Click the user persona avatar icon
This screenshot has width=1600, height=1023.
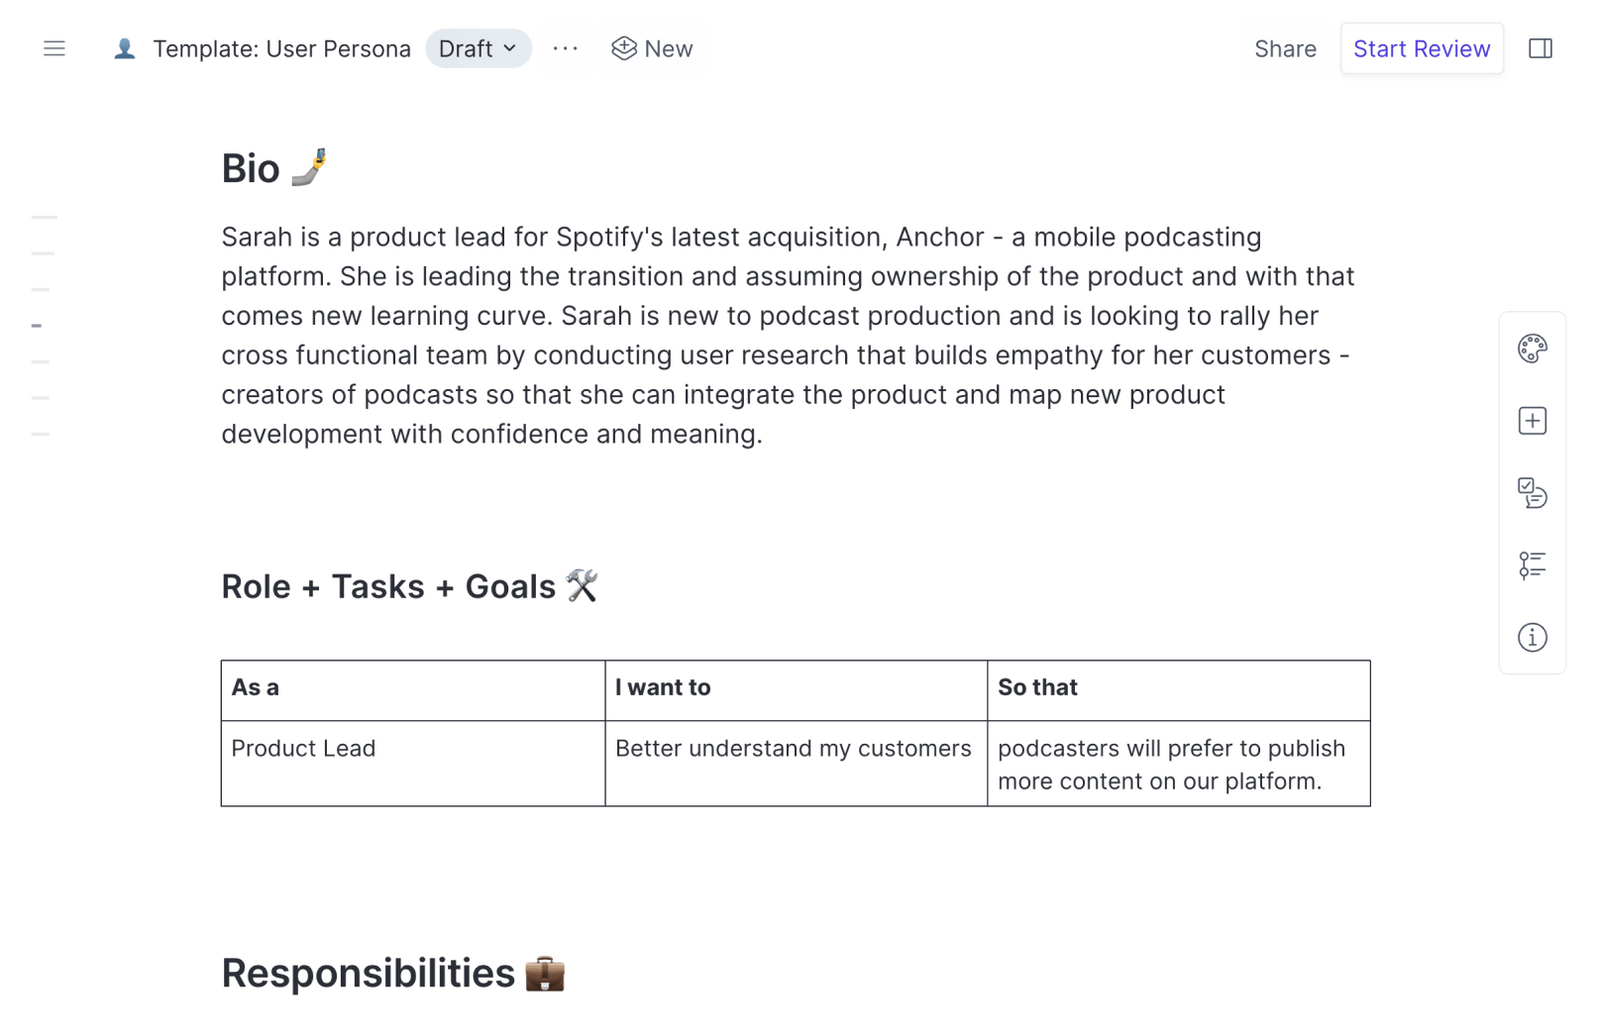(122, 48)
